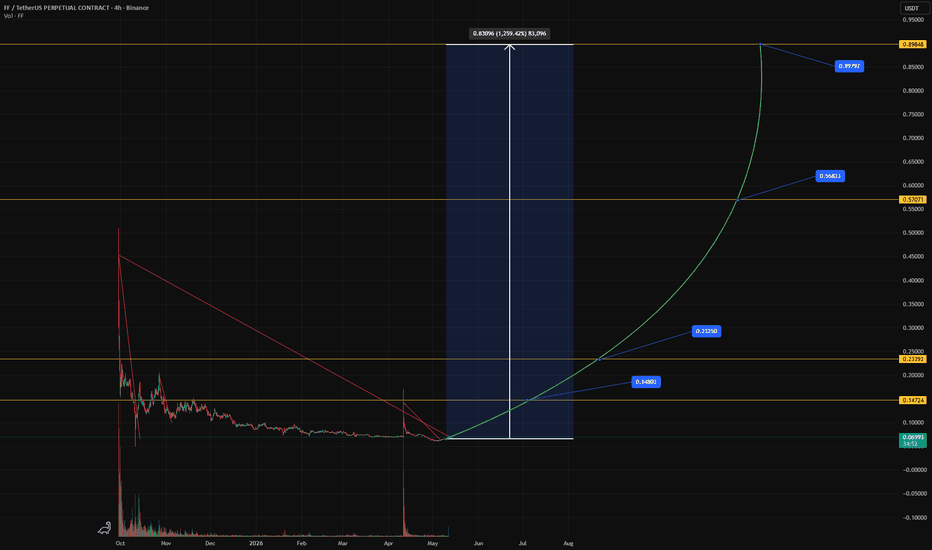Click the Apr label on time axis
The width and height of the screenshot is (932, 550).
pos(388,543)
